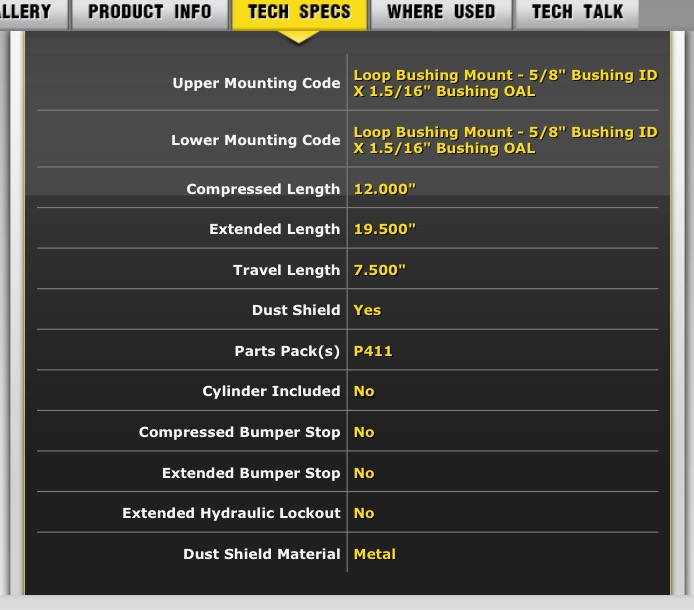
Task: Switch to the Where Used tab
Action: click(440, 13)
